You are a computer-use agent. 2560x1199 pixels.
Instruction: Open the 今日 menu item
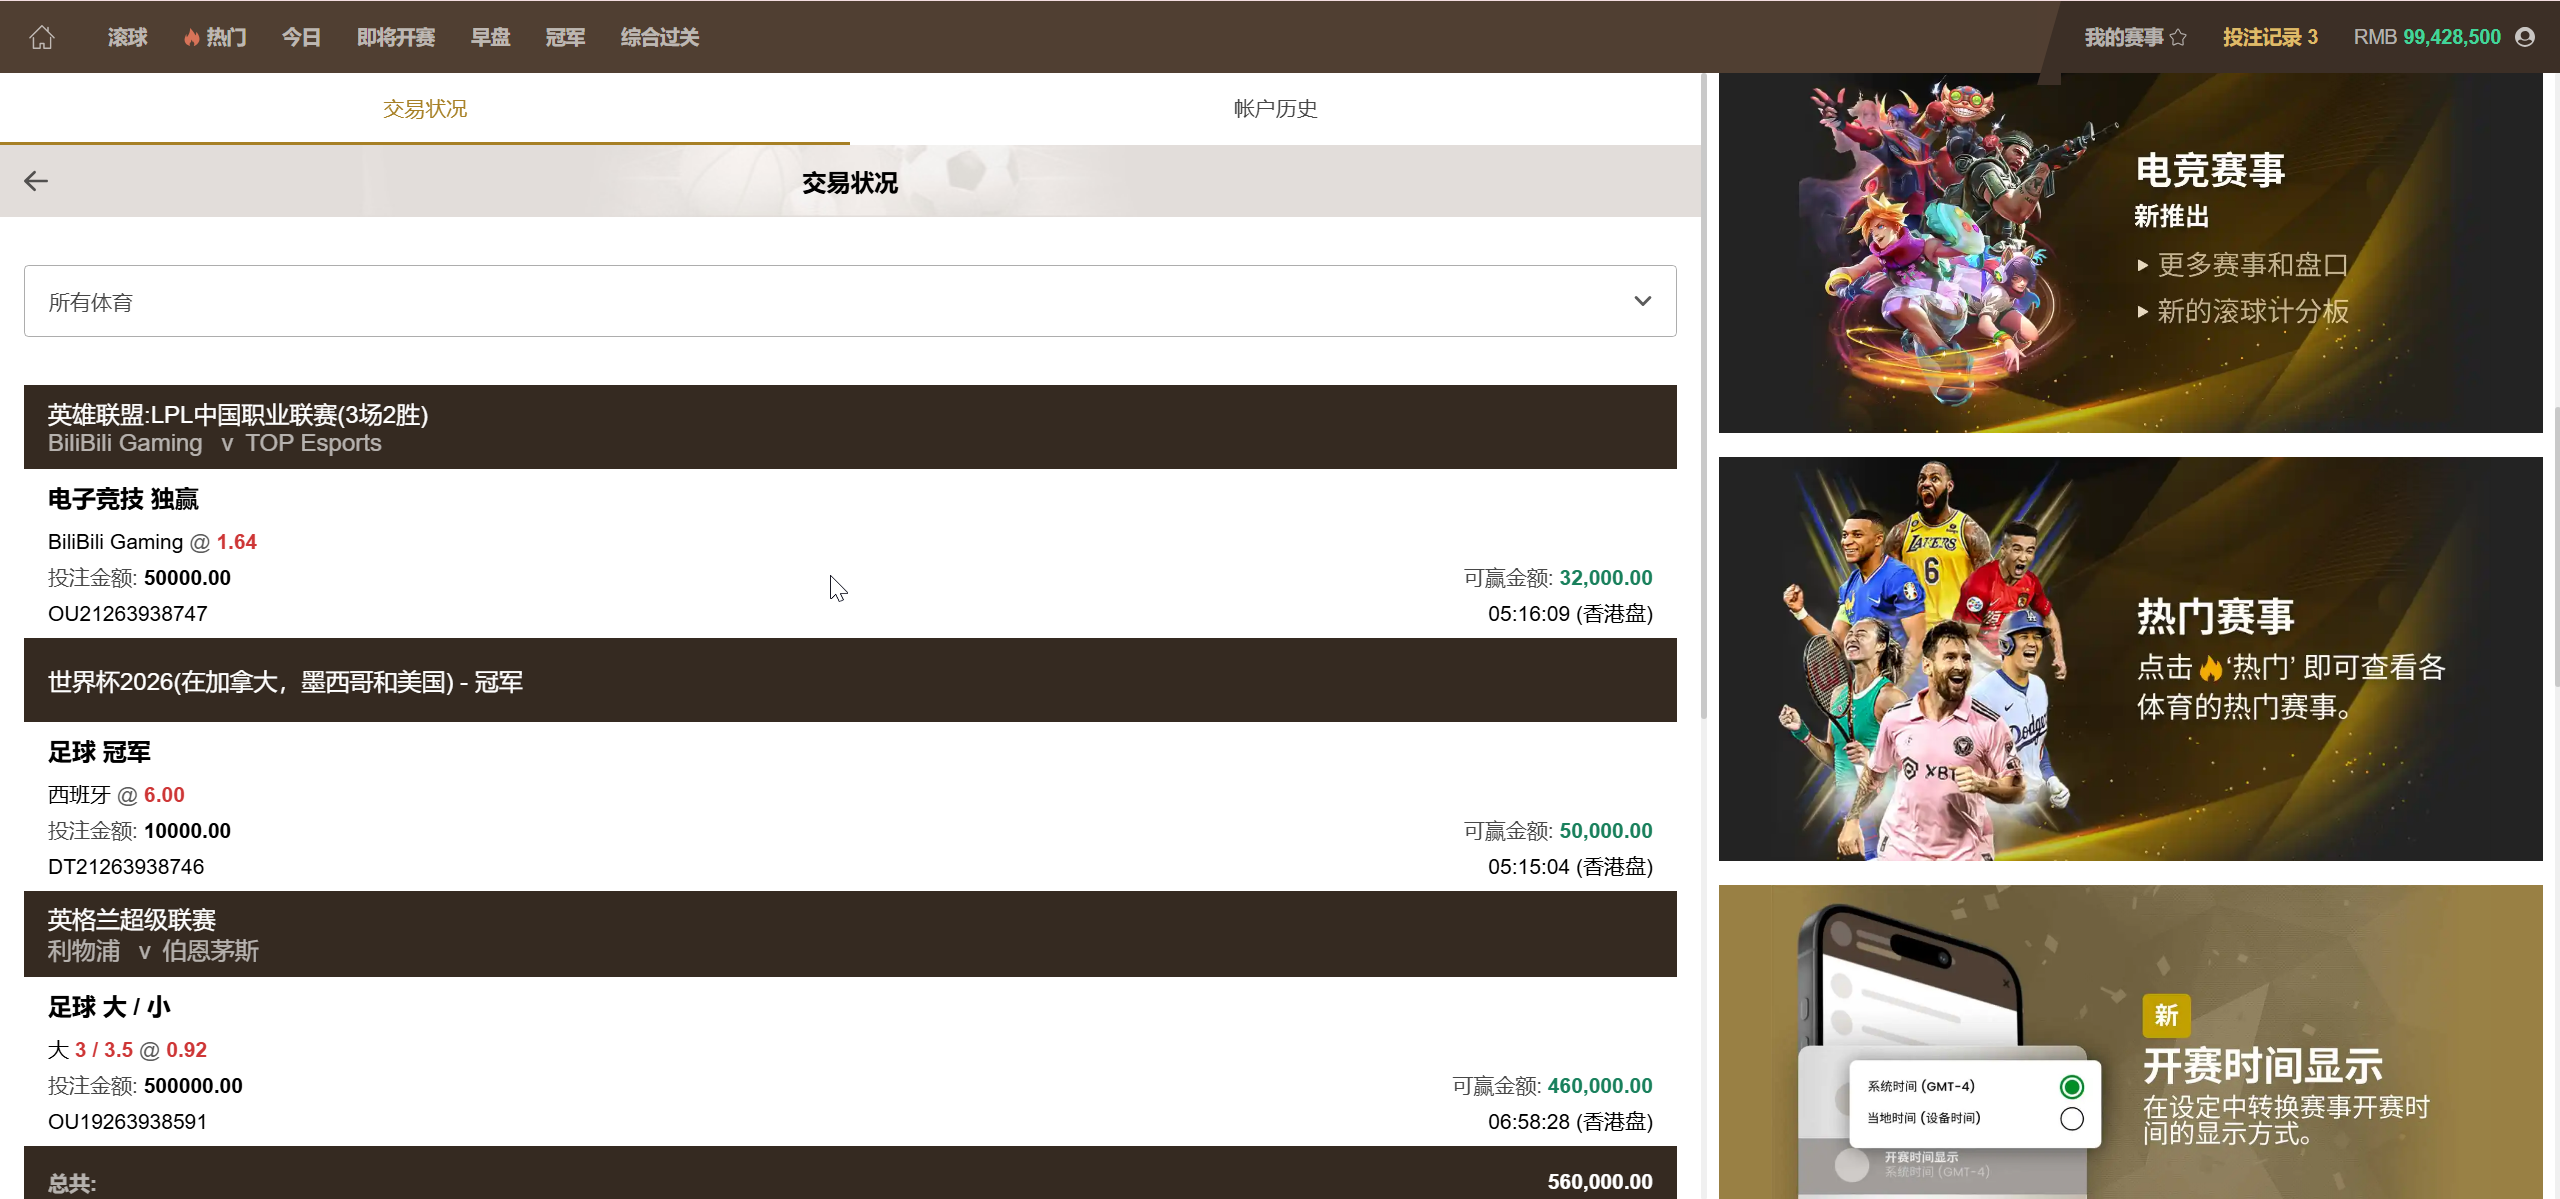(x=301, y=36)
